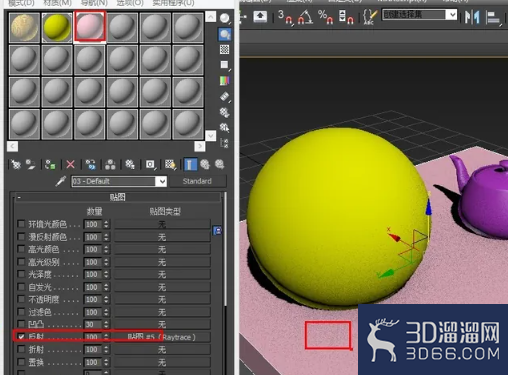Toggle the checkered Background icon

[225, 50]
